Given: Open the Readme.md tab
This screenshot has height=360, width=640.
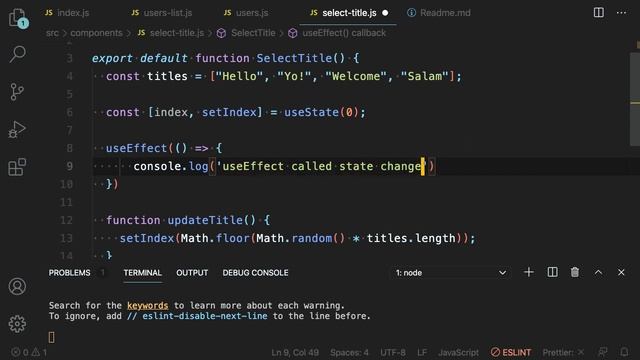Looking at the screenshot, I should (x=439, y=13).
